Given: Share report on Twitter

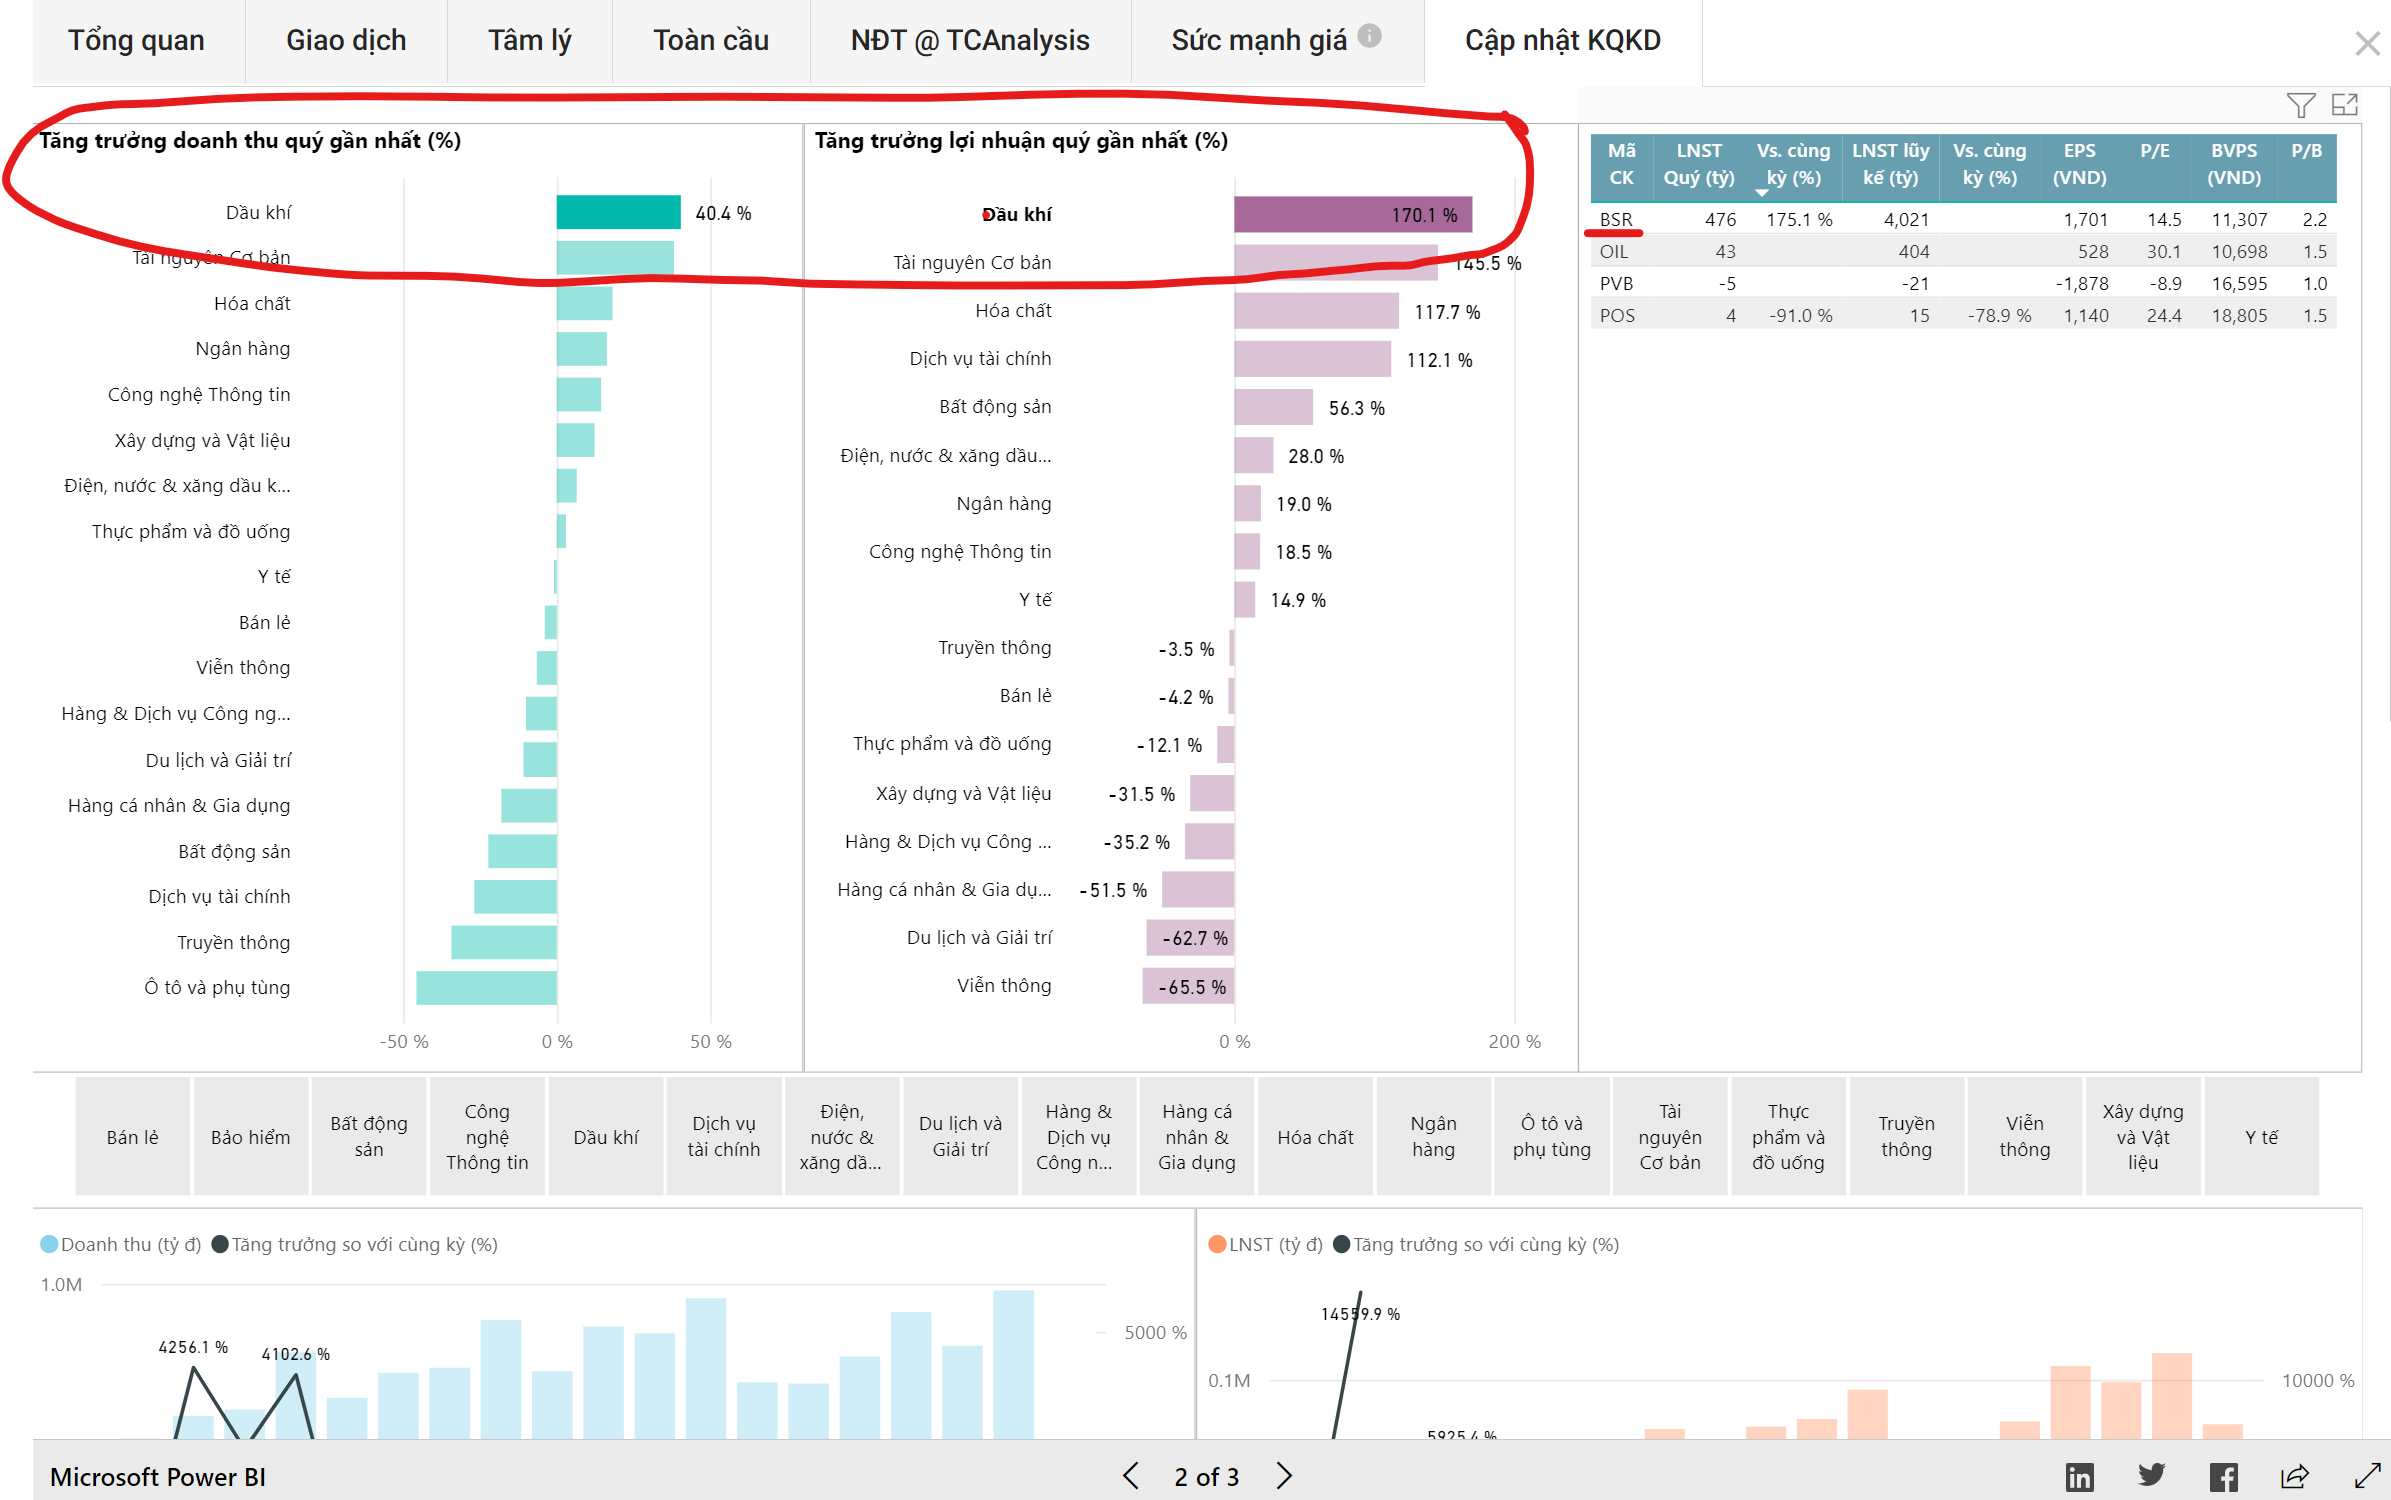Looking at the screenshot, I should click(2151, 1476).
